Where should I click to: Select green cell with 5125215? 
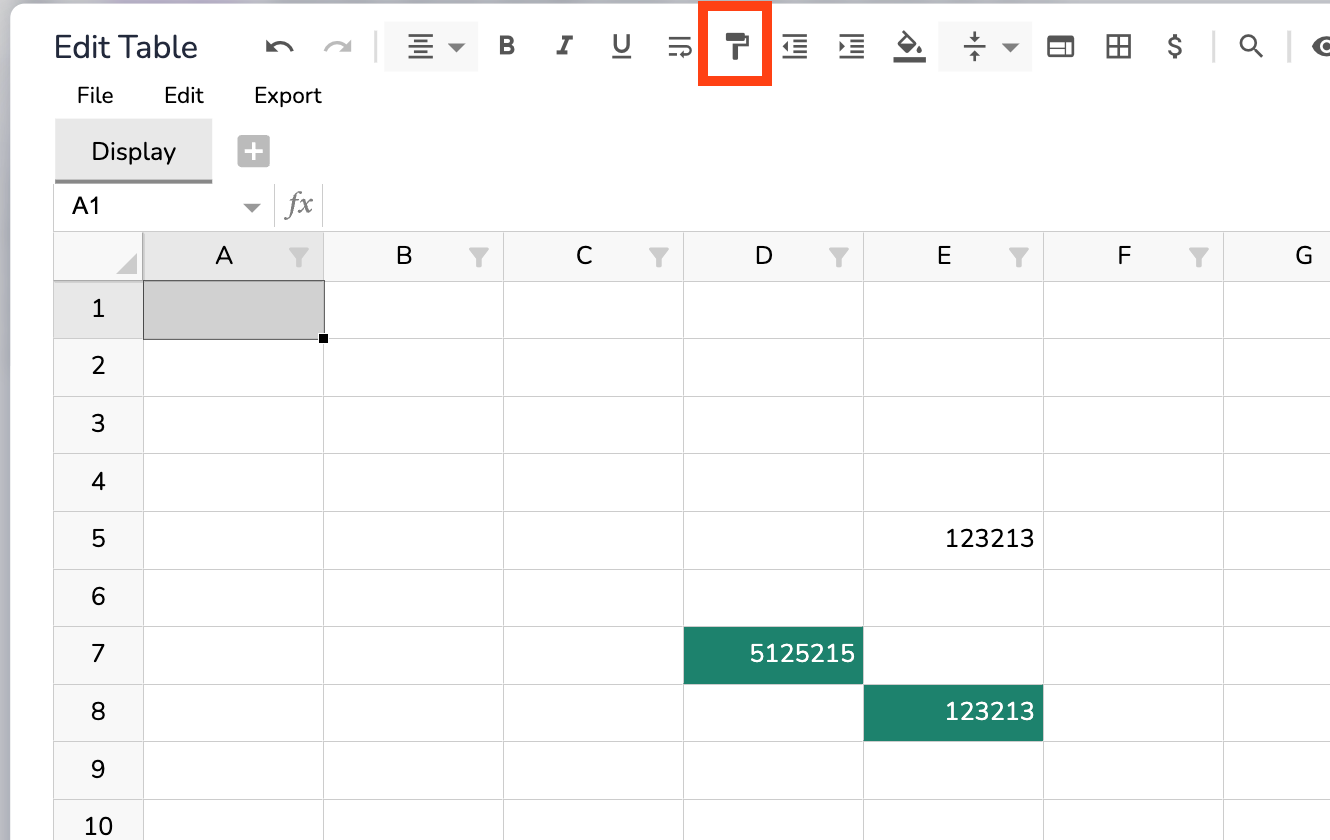pyautogui.click(x=773, y=655)
